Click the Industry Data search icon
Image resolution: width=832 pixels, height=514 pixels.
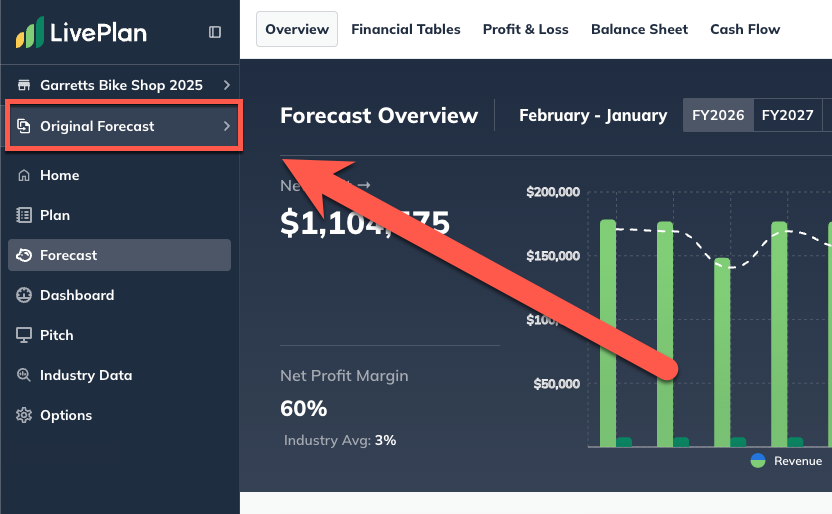pyautogui.click(x=24, y=375)
